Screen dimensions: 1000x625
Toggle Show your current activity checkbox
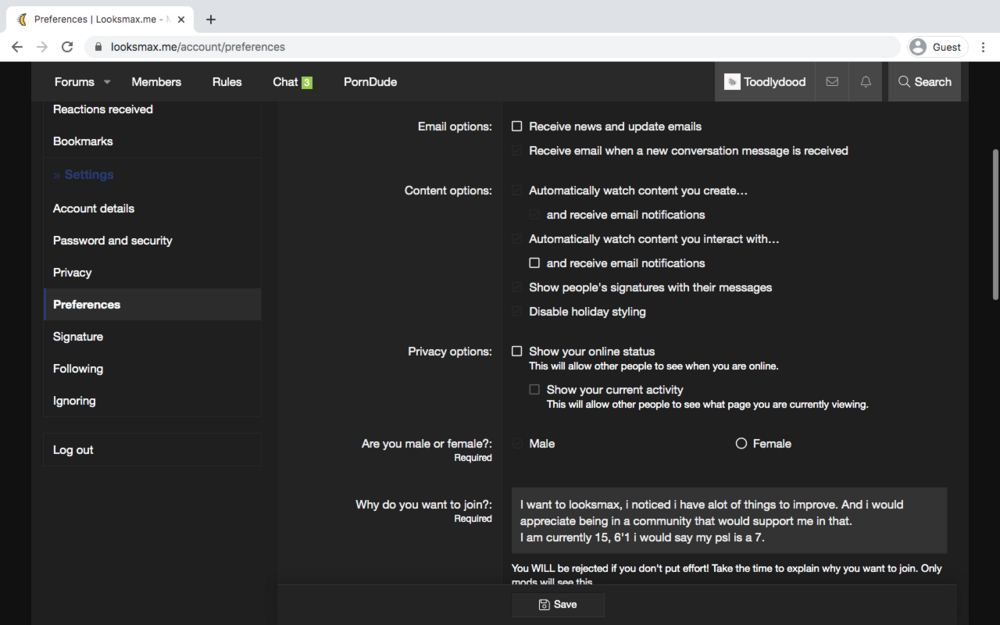coord(534,390)
